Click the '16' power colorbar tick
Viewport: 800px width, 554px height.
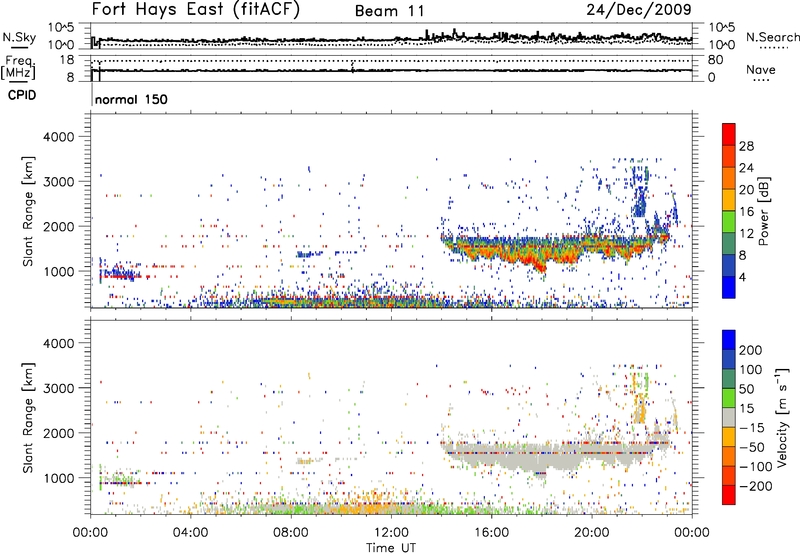[746, 212]
